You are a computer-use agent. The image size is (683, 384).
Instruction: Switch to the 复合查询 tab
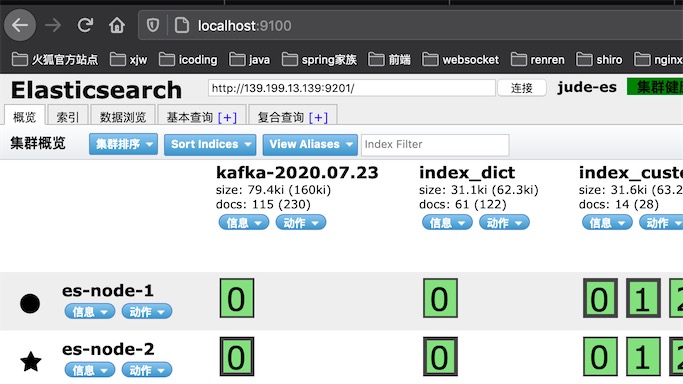pos(292,116)
